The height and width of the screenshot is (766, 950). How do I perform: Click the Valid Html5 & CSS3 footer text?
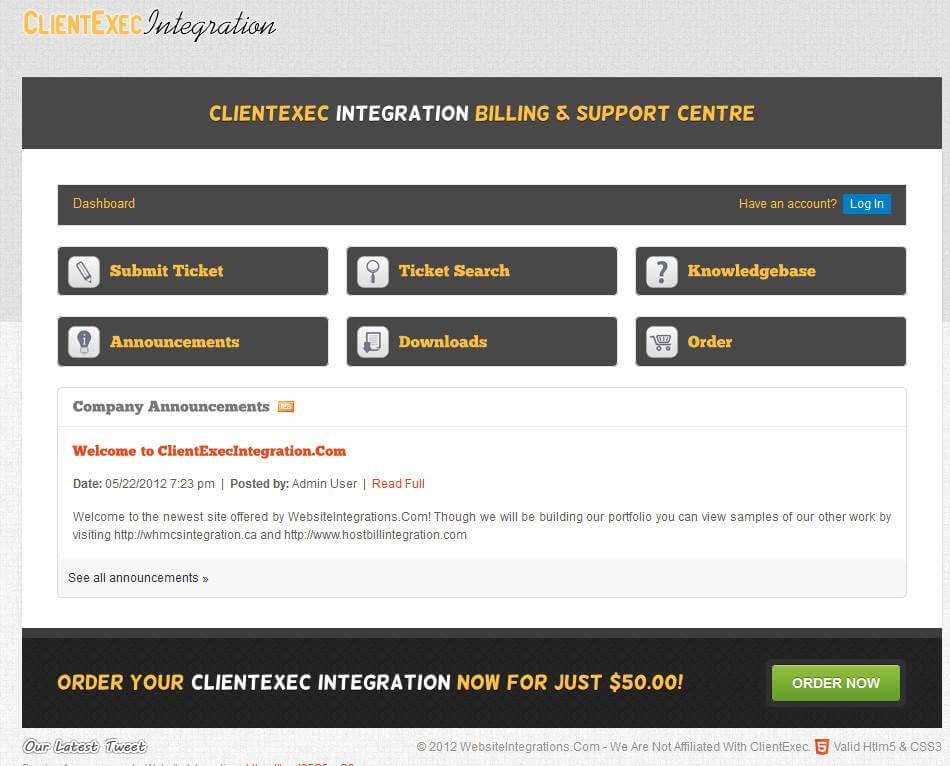point(887,747)
